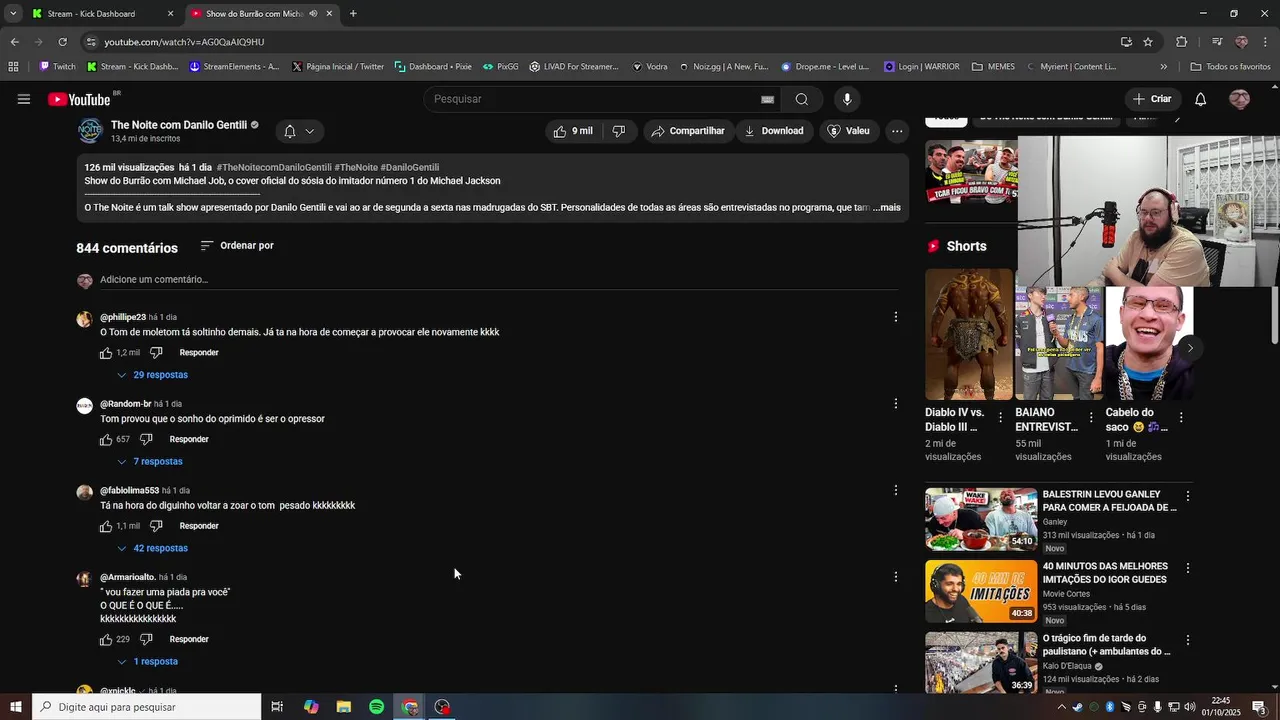The height and width of the screenshot is (720, 1280).
Task: Open a new browser tab
Action: coord(353,14)
